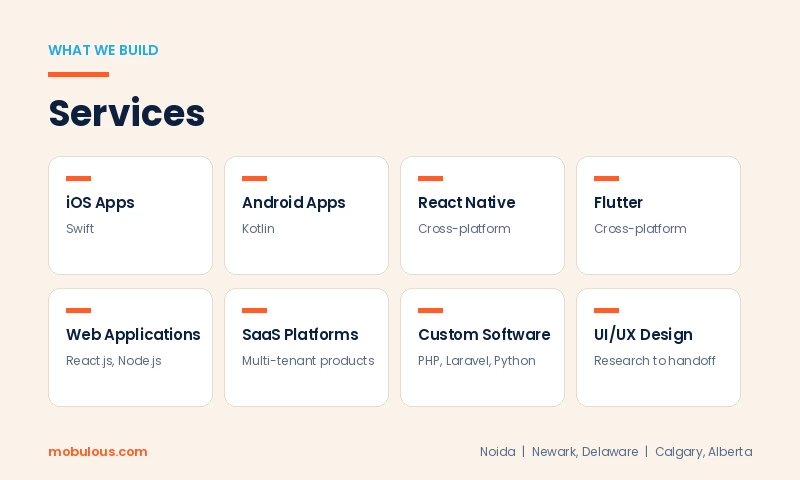Click the PHP, Laravel, Python subtitle
Screen dimensions: 800x480
pyautogui.click(x=477, y=361)
